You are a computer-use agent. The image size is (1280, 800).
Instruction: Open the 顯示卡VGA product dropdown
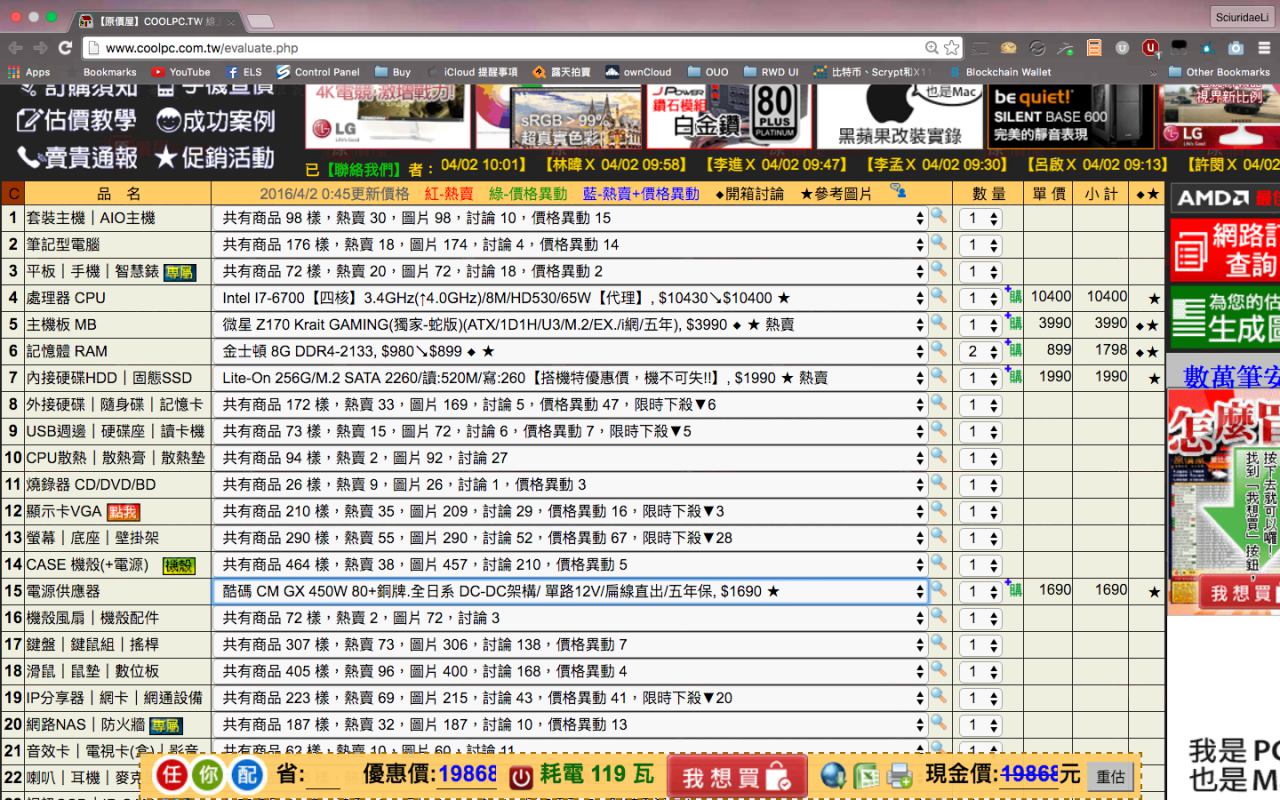(570, 511)
